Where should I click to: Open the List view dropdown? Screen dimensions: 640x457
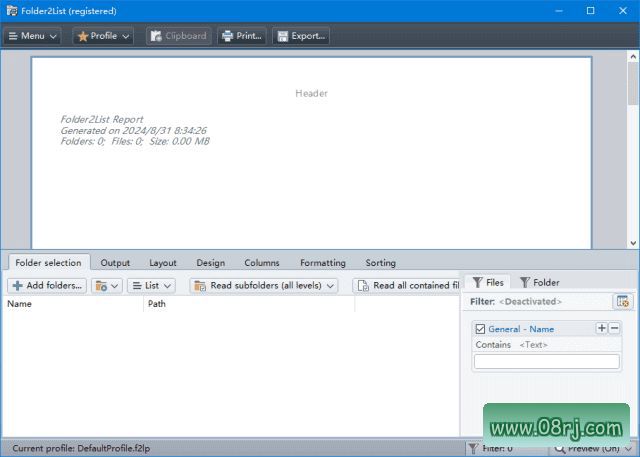point(151,285)
